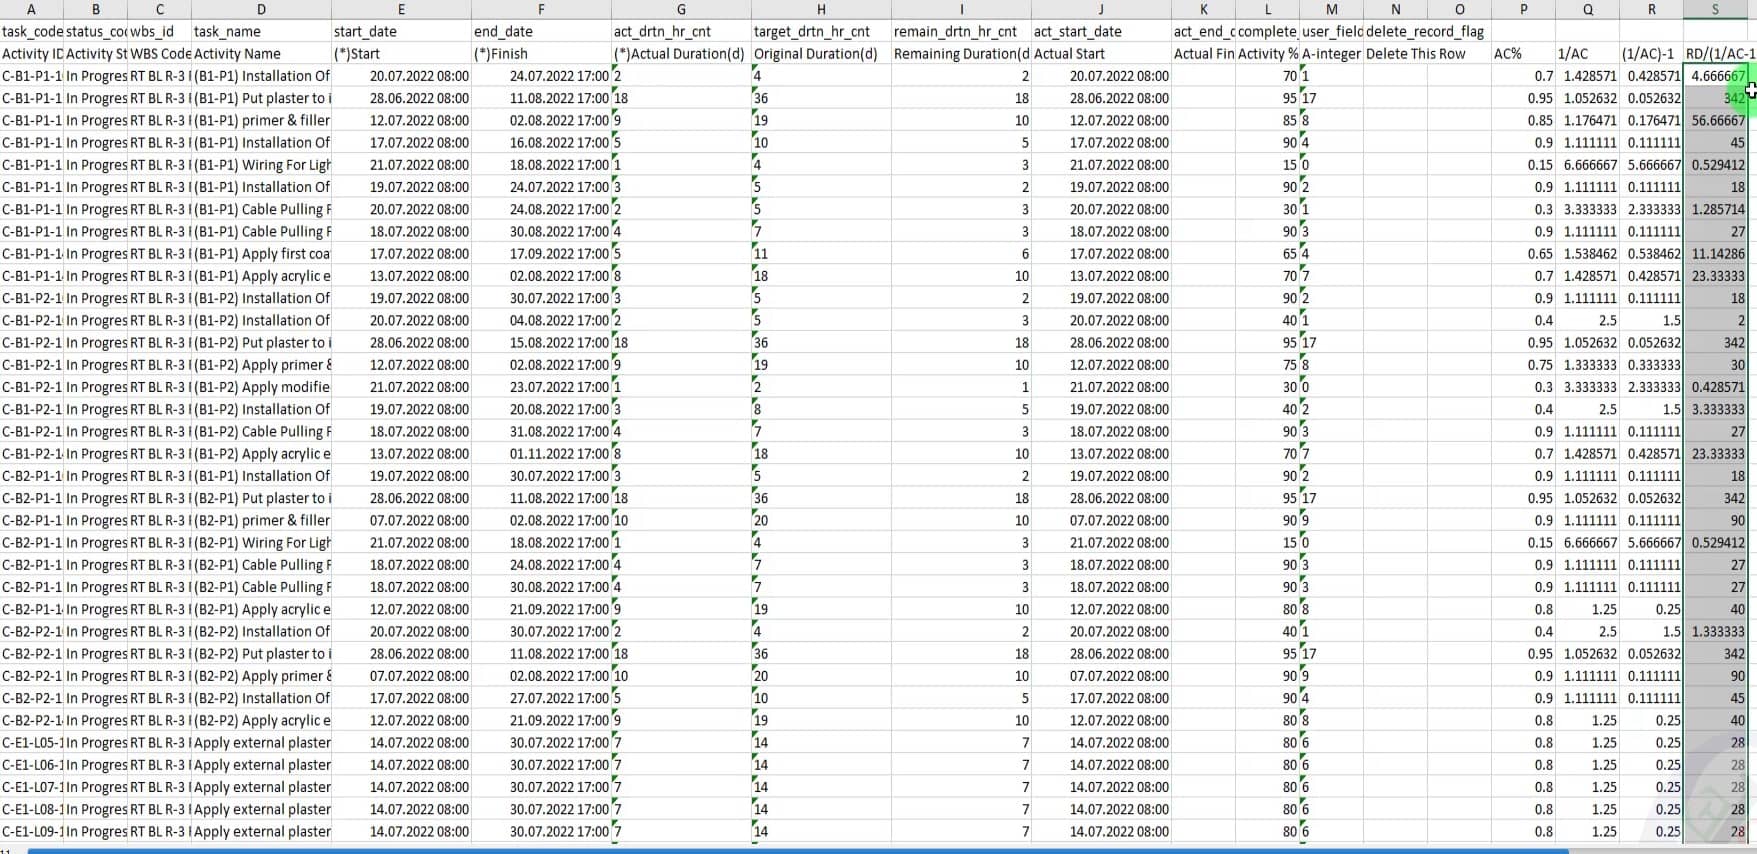
Task: Click the 'remain_drtn_hr_cnt' cell
Action: [x=961, y=32]
